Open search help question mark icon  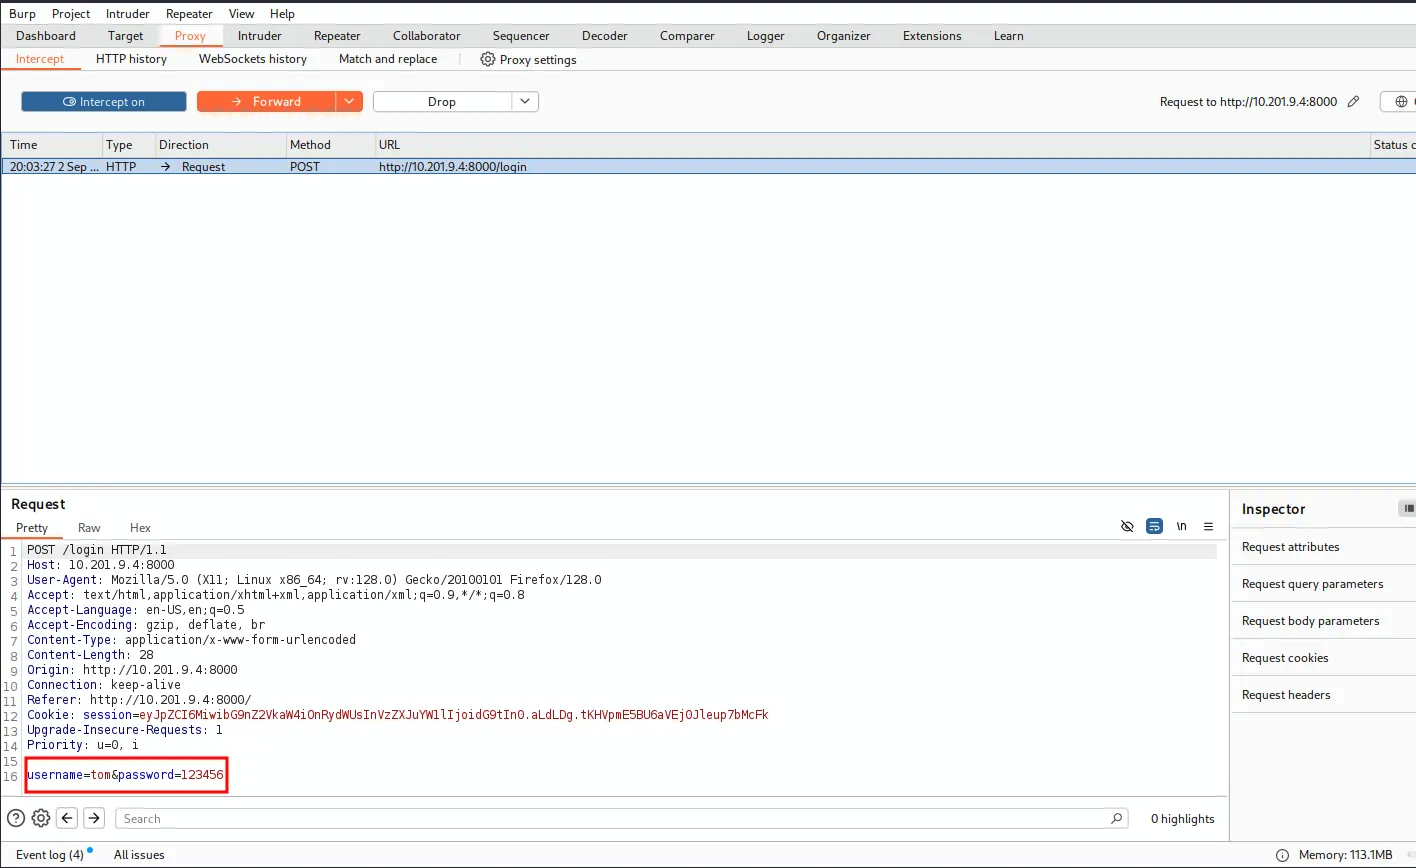(x=16, y=818)
